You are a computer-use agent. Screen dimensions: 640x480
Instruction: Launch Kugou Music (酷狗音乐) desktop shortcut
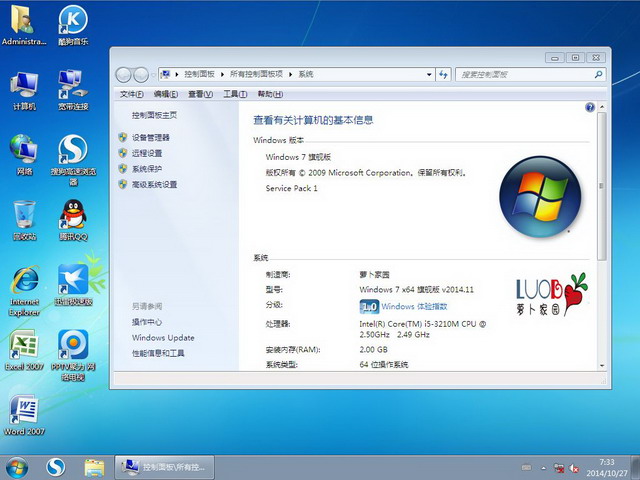pyautogui.click(x=73, y=25)
